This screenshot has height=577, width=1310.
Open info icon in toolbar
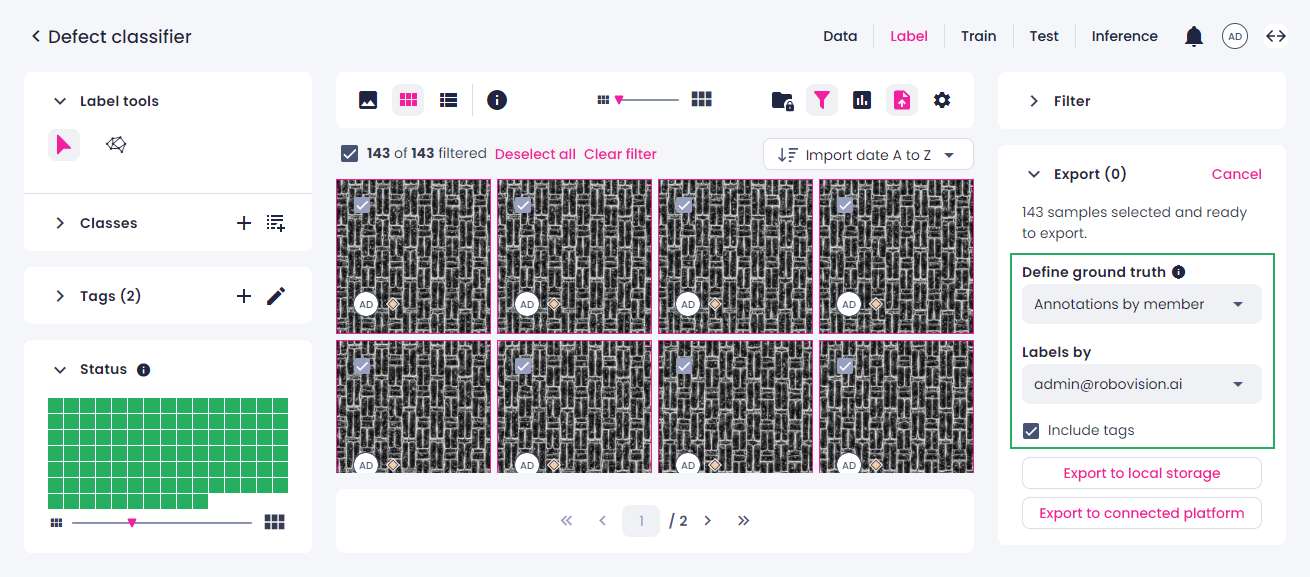click(x=497, y=100)
